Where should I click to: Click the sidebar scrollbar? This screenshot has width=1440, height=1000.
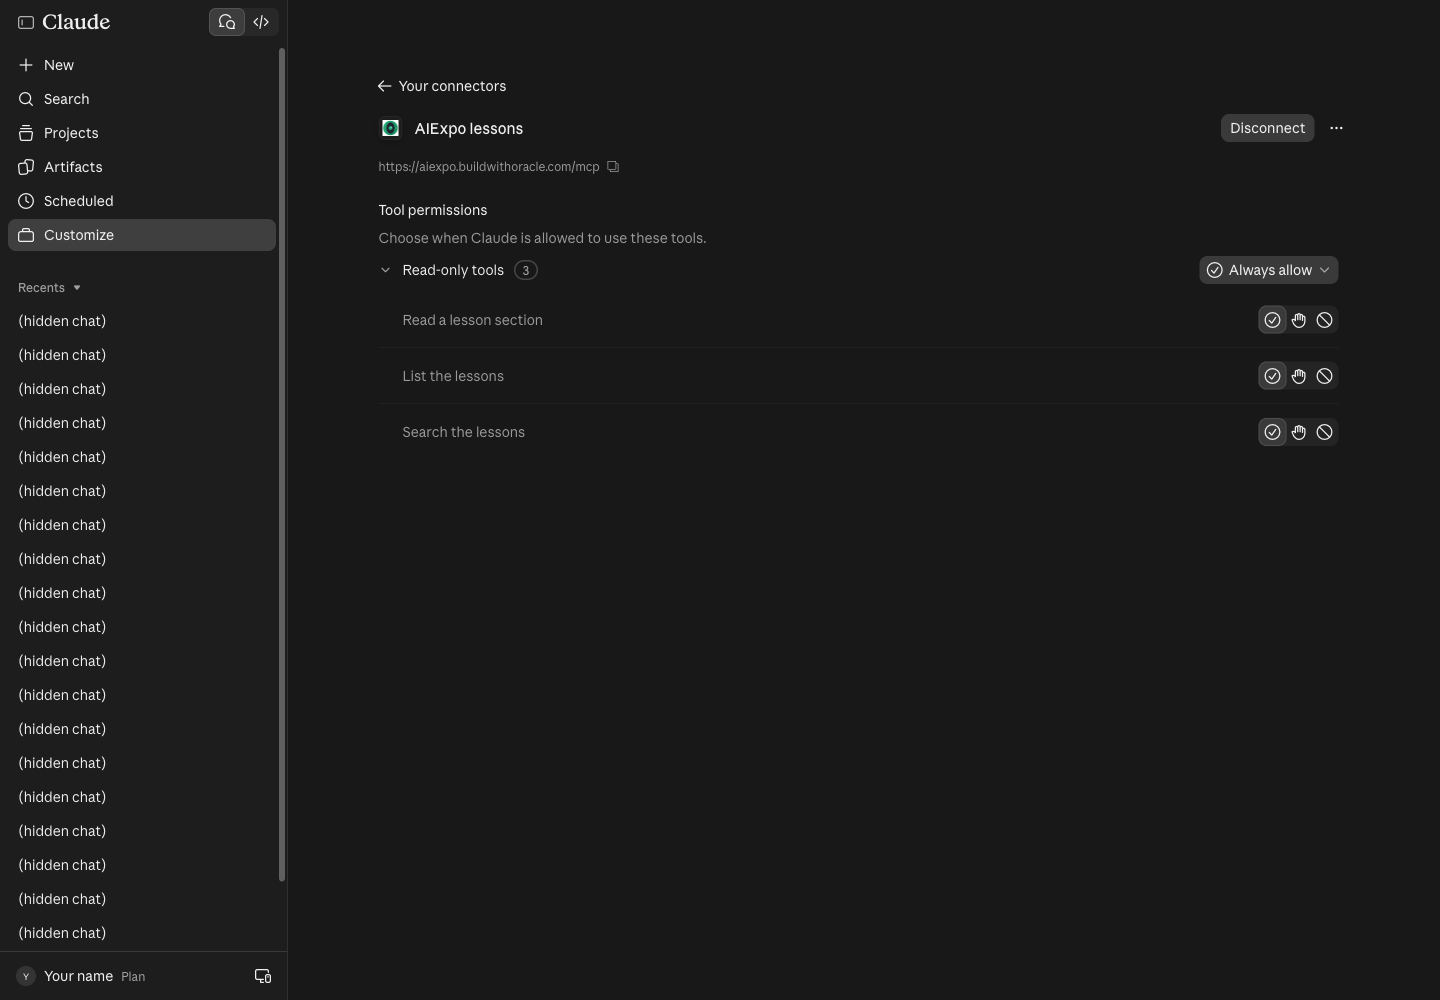click(x=282, y=465)
